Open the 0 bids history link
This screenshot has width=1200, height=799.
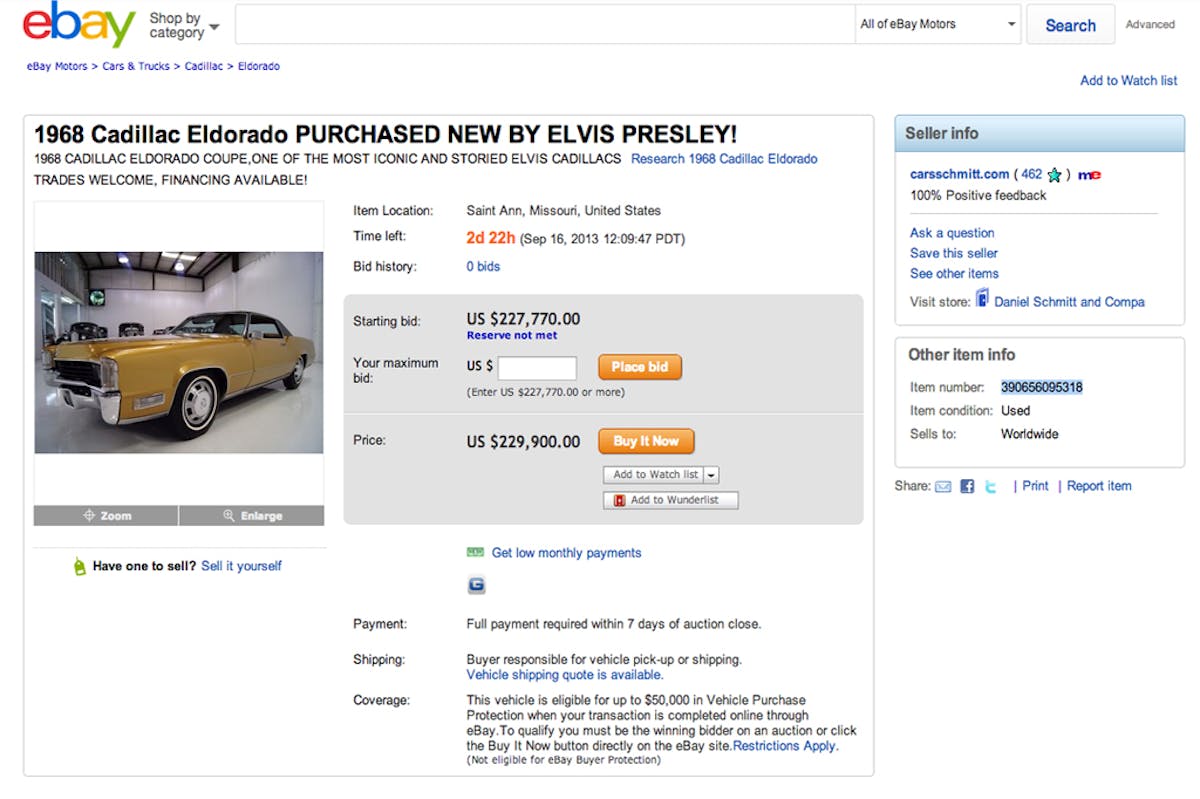pos(483,267)
